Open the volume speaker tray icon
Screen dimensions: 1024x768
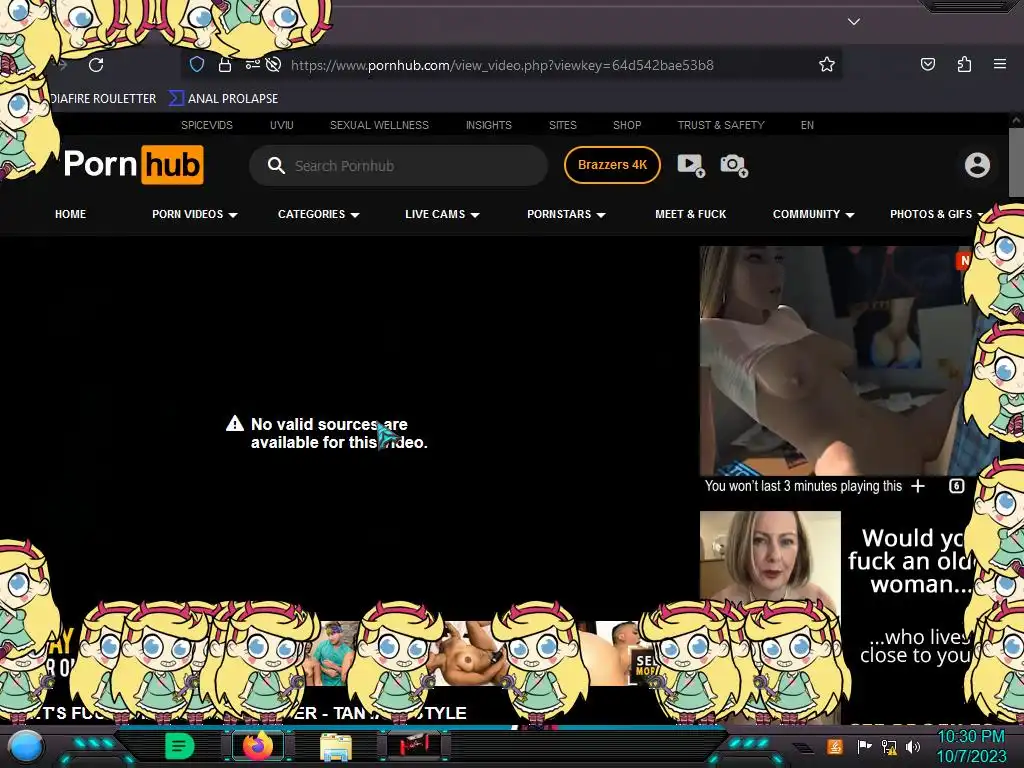(x=912, y=746)
